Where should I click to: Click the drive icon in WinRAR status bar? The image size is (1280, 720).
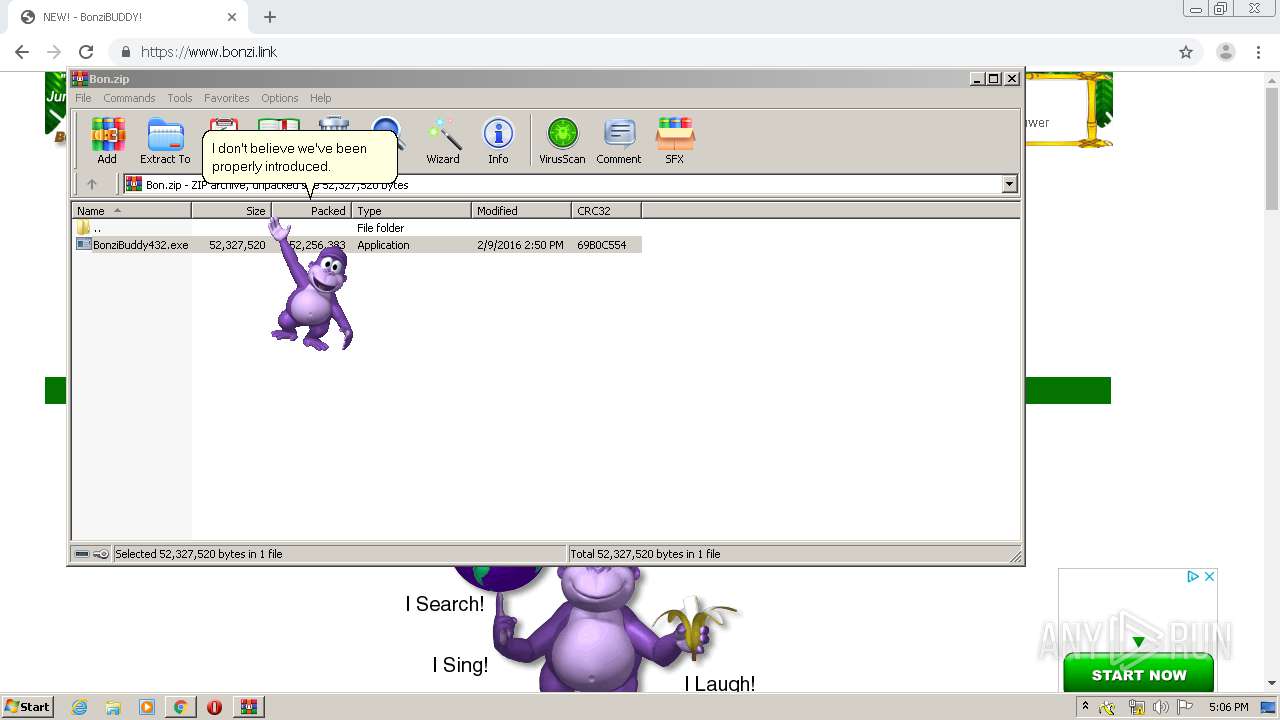click(82, 554)
